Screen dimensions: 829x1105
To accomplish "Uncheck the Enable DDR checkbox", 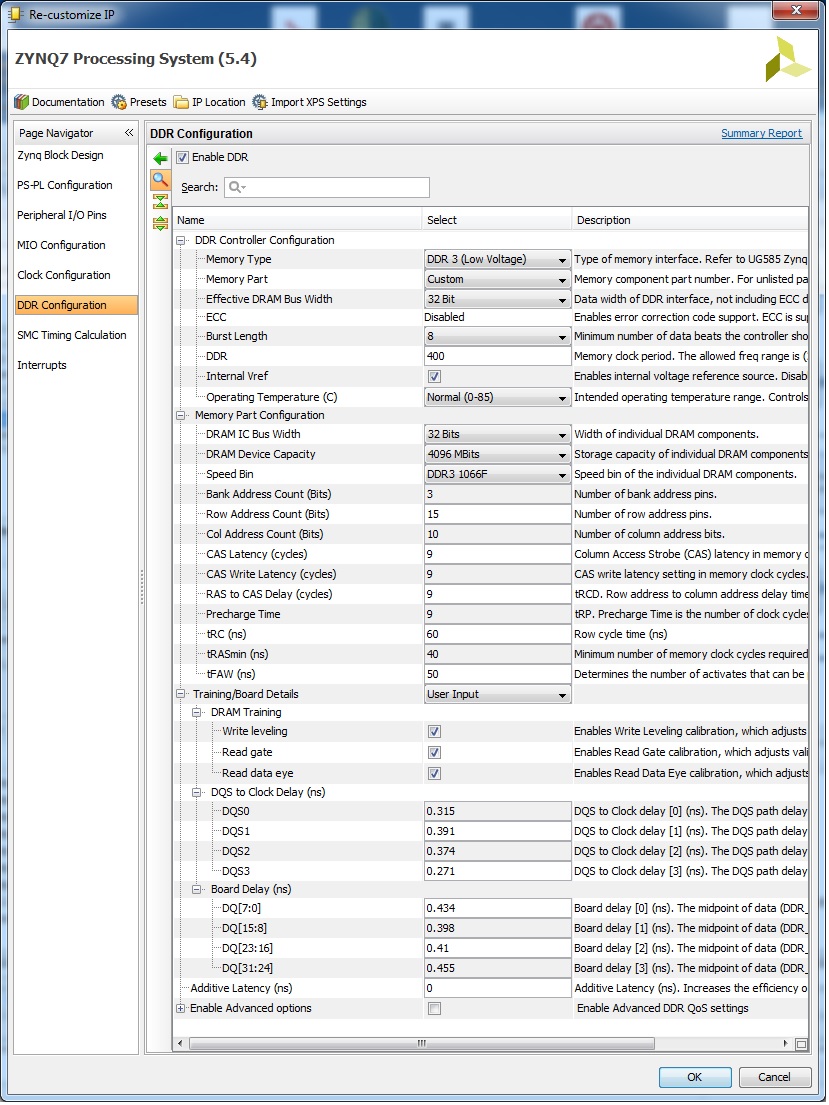I will coord(182,157).
